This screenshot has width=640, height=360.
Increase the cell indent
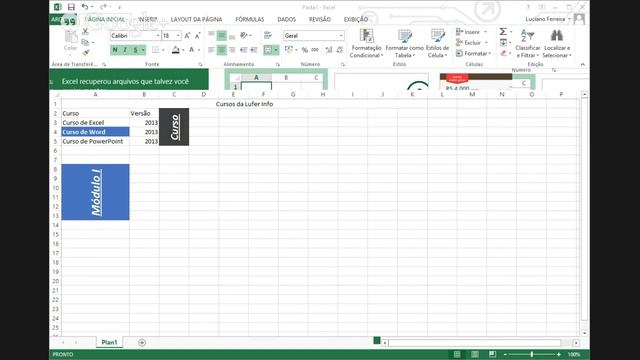pyautogui.click(x=254, y=50)
